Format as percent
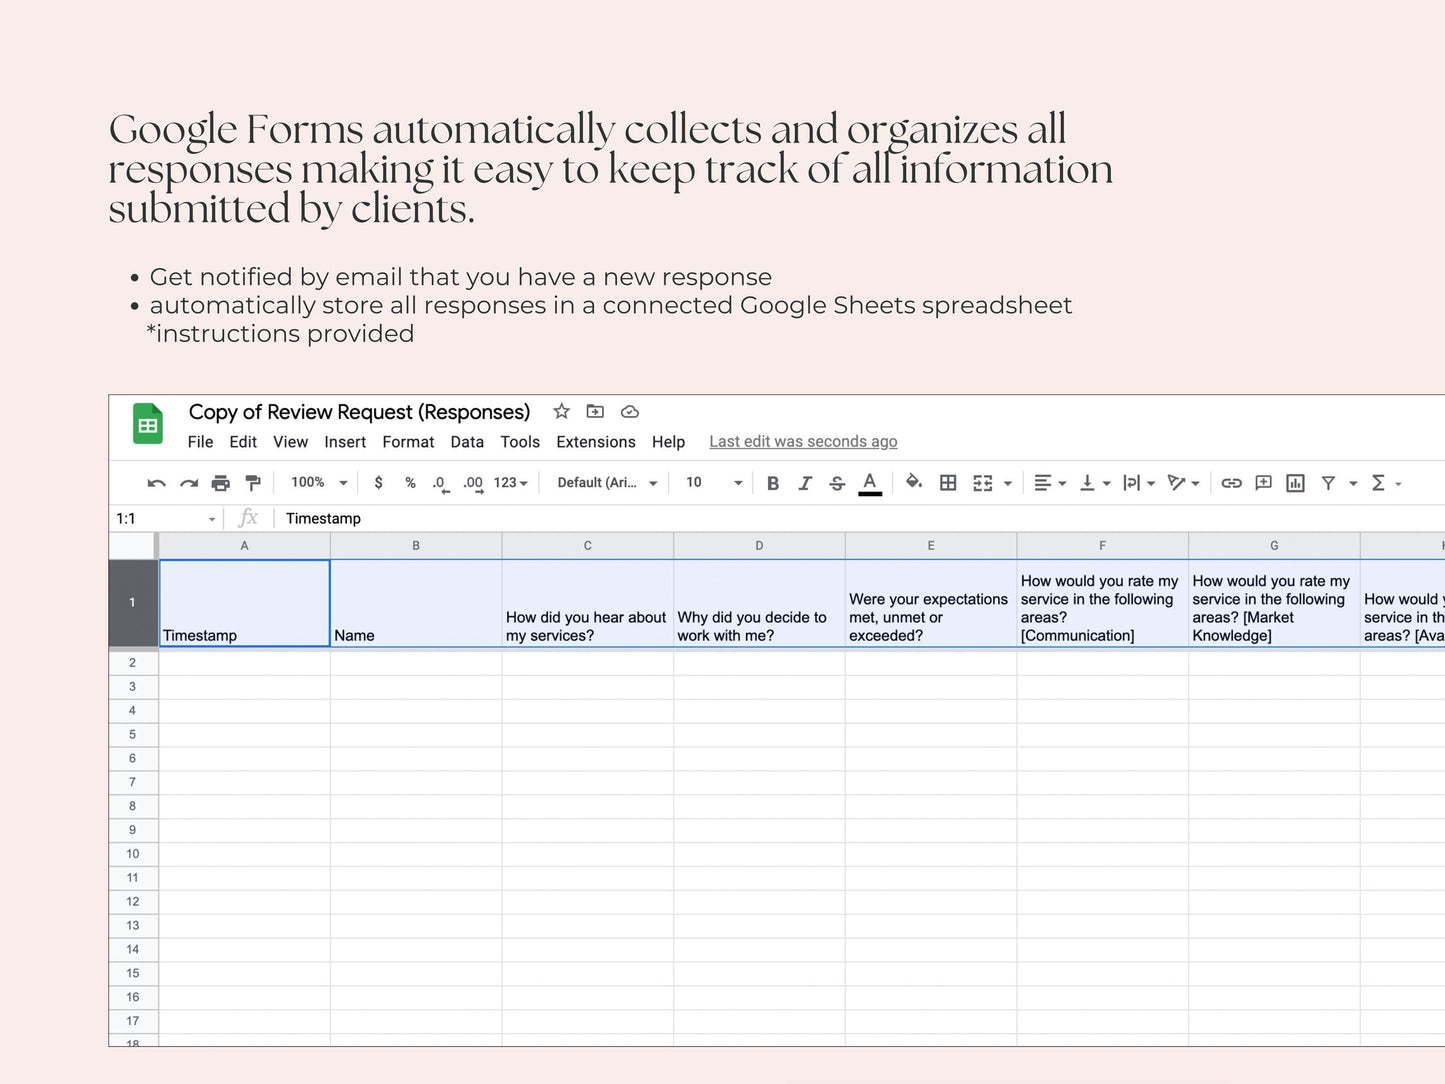This screenshot has width=1445, height=1084. click(410, 482)
